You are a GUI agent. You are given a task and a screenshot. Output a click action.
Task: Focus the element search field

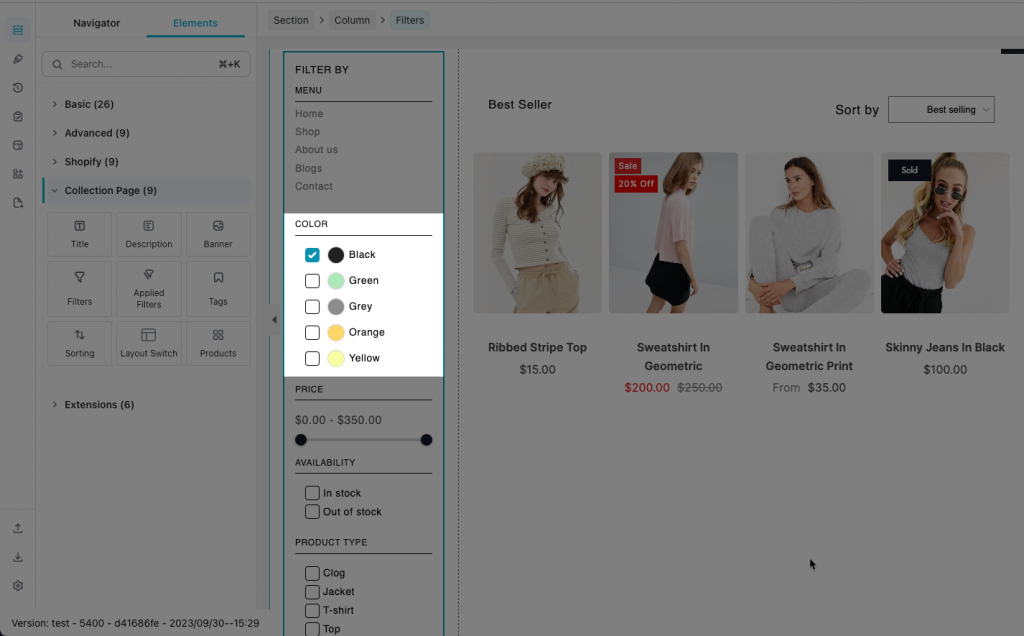[146, 64]
